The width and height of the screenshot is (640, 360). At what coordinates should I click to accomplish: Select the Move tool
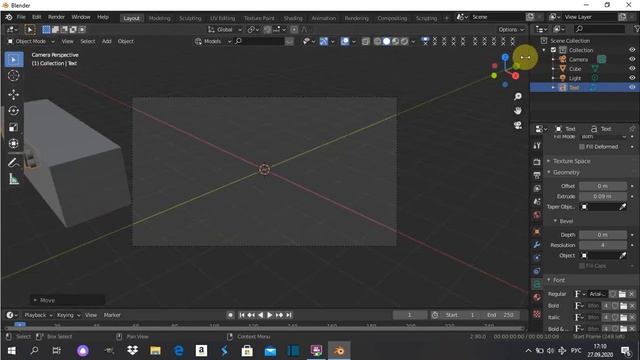(x=13, y=95)
